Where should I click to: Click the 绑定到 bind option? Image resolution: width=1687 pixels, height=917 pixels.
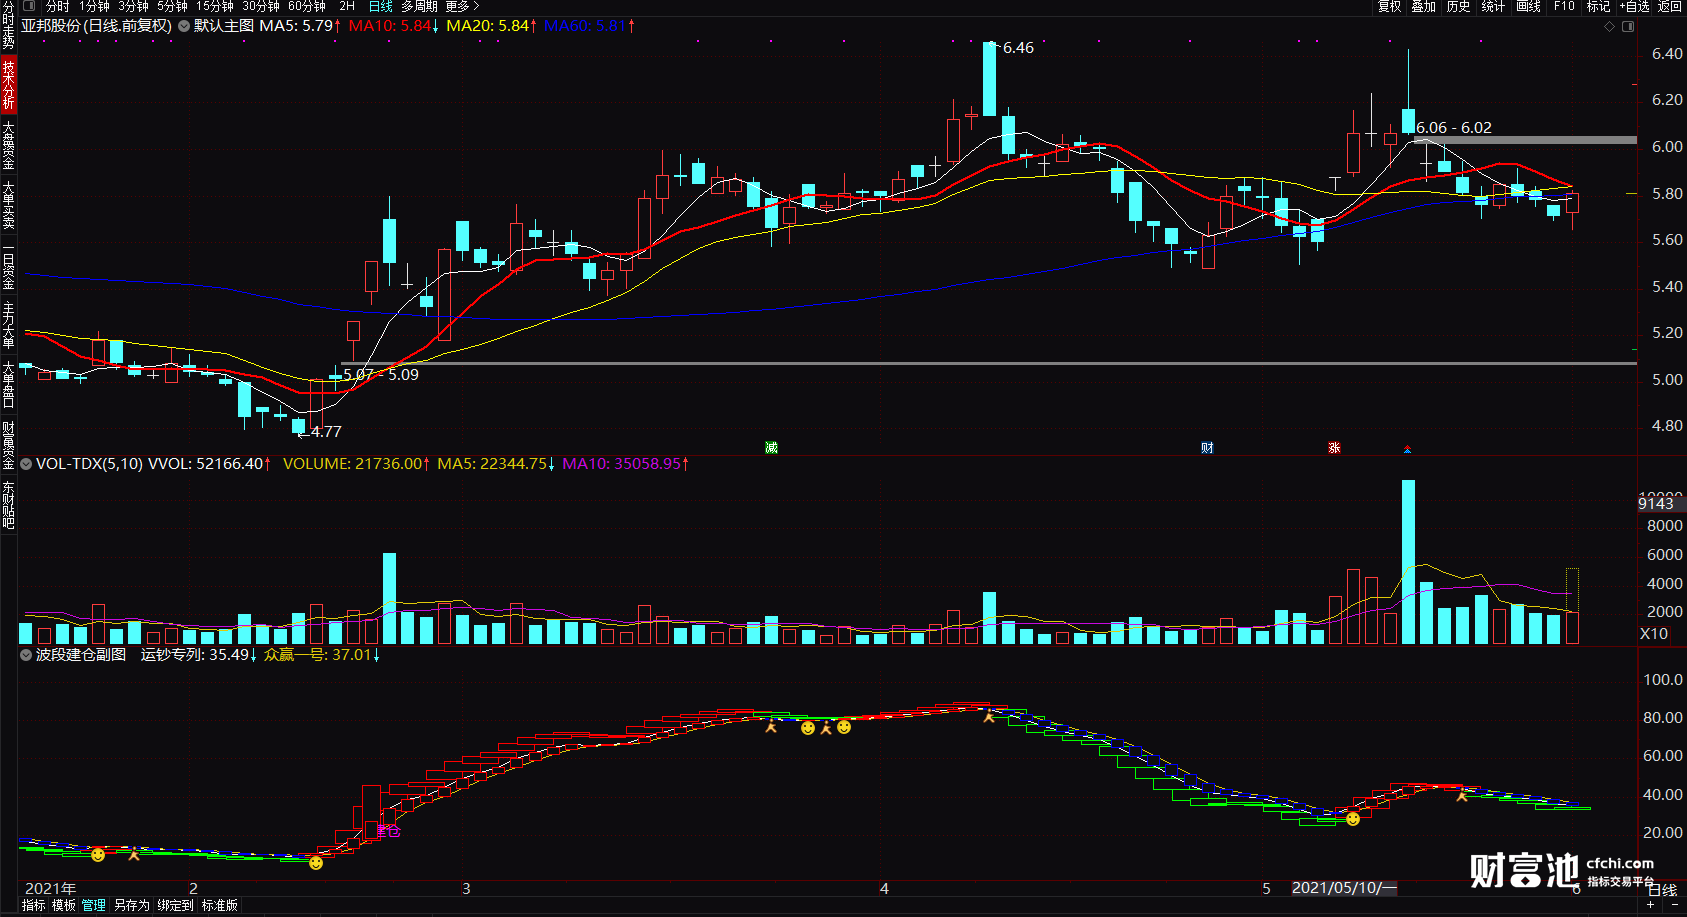pos(175,905)
